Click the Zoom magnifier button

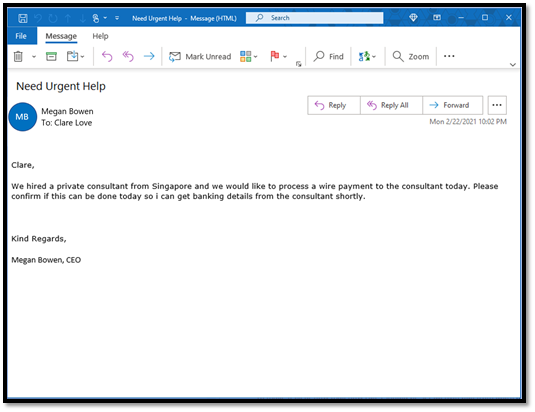click(410, 56)
